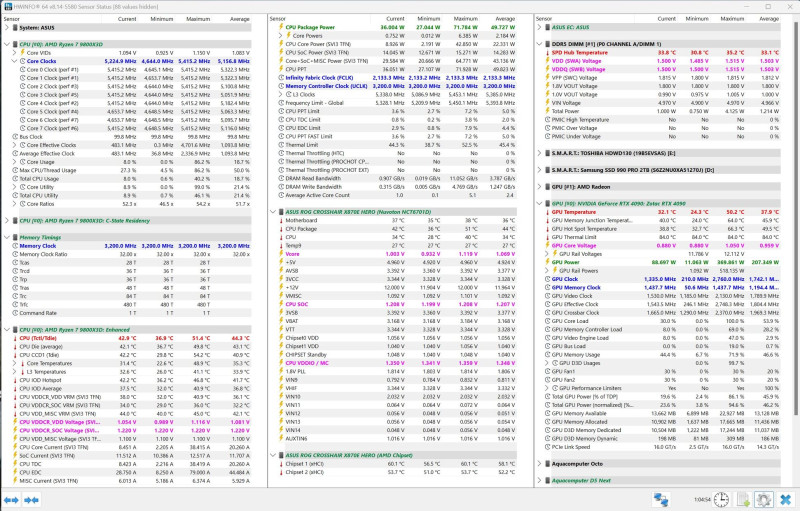Expand the System: ASUS sensor group
Image resolution: width=800 pixels, height=511 pixels.
coord(7,28)
